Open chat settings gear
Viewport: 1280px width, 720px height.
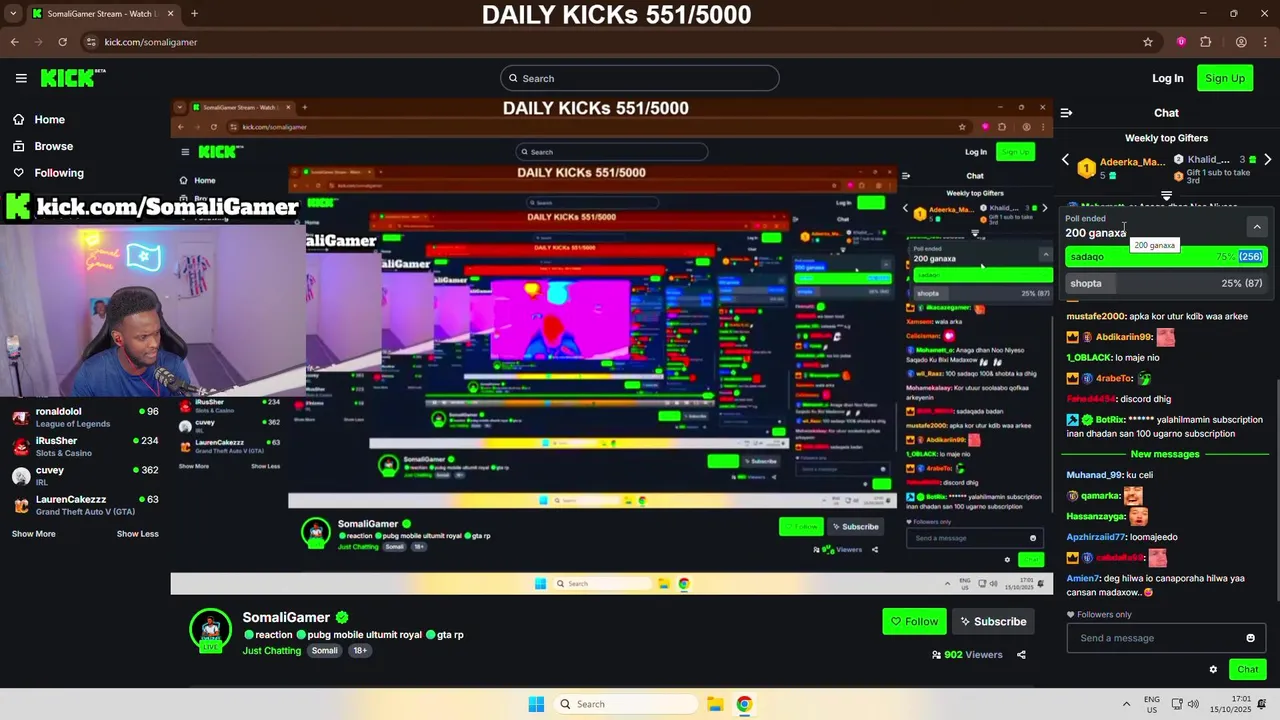click(x=1213, y=670)
